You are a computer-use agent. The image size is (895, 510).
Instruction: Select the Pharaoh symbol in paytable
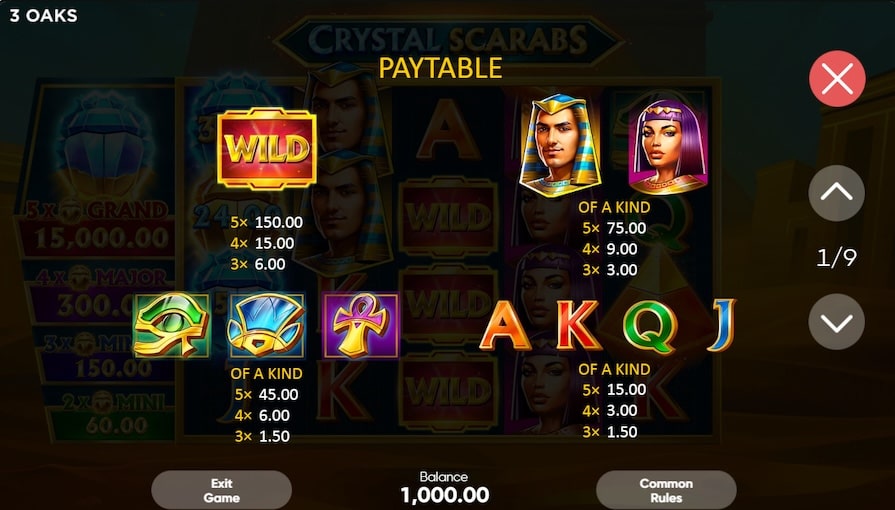click(x=559, y=145)
